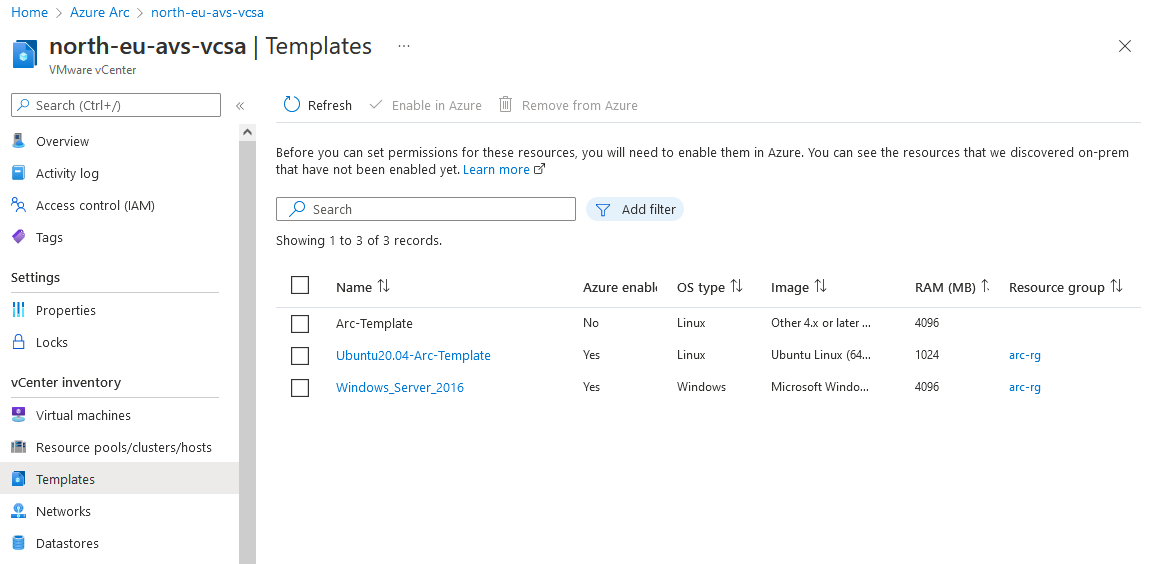Go to north-eu-avs-vcsa breadcrumb

coord(207,13)
